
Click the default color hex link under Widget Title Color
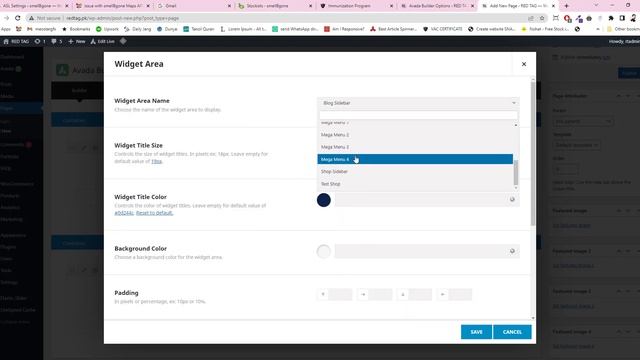(x=124, y=213)
